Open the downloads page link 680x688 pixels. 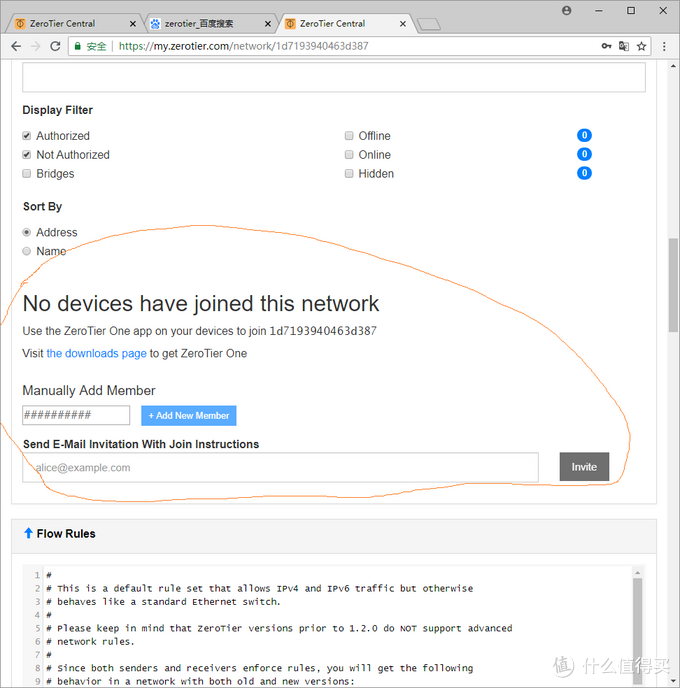point(96,353)
